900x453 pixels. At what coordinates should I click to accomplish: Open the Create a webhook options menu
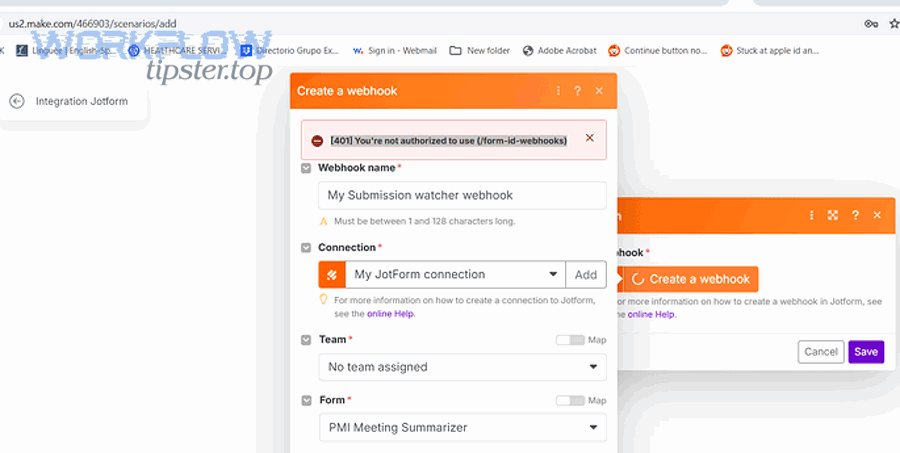click(558, 91)
